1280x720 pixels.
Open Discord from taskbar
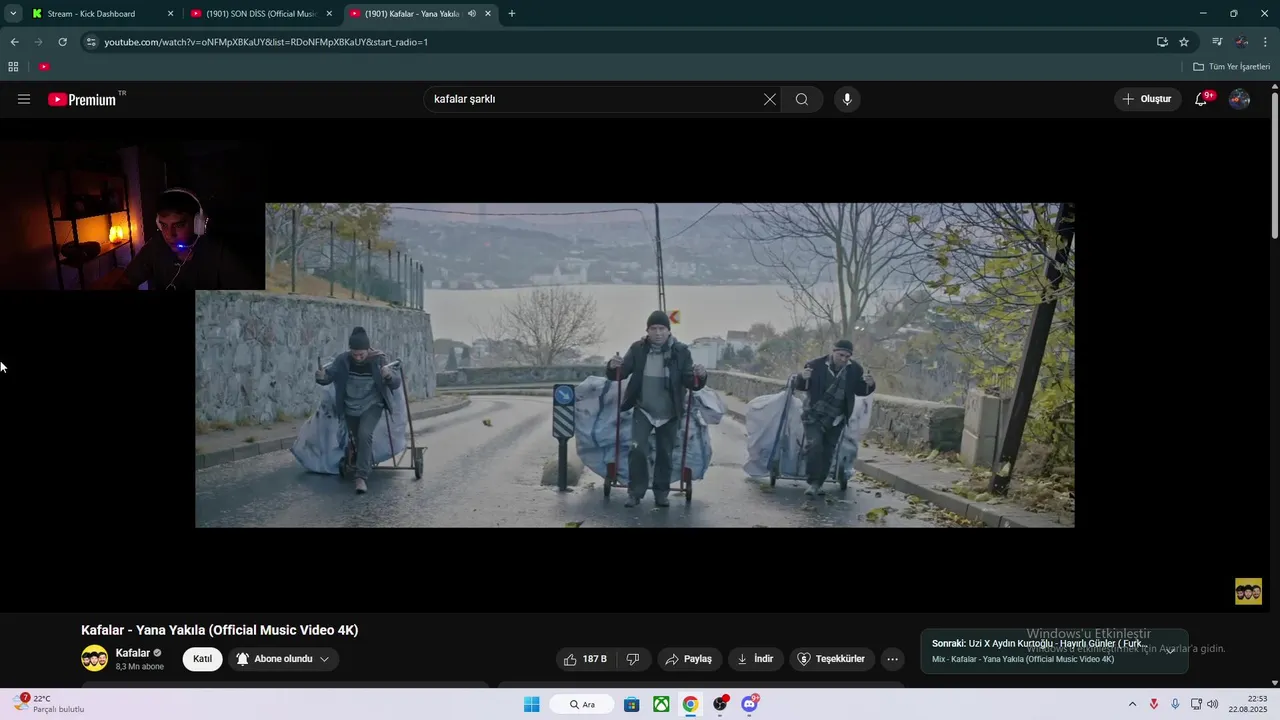click(x=750, y=704)
